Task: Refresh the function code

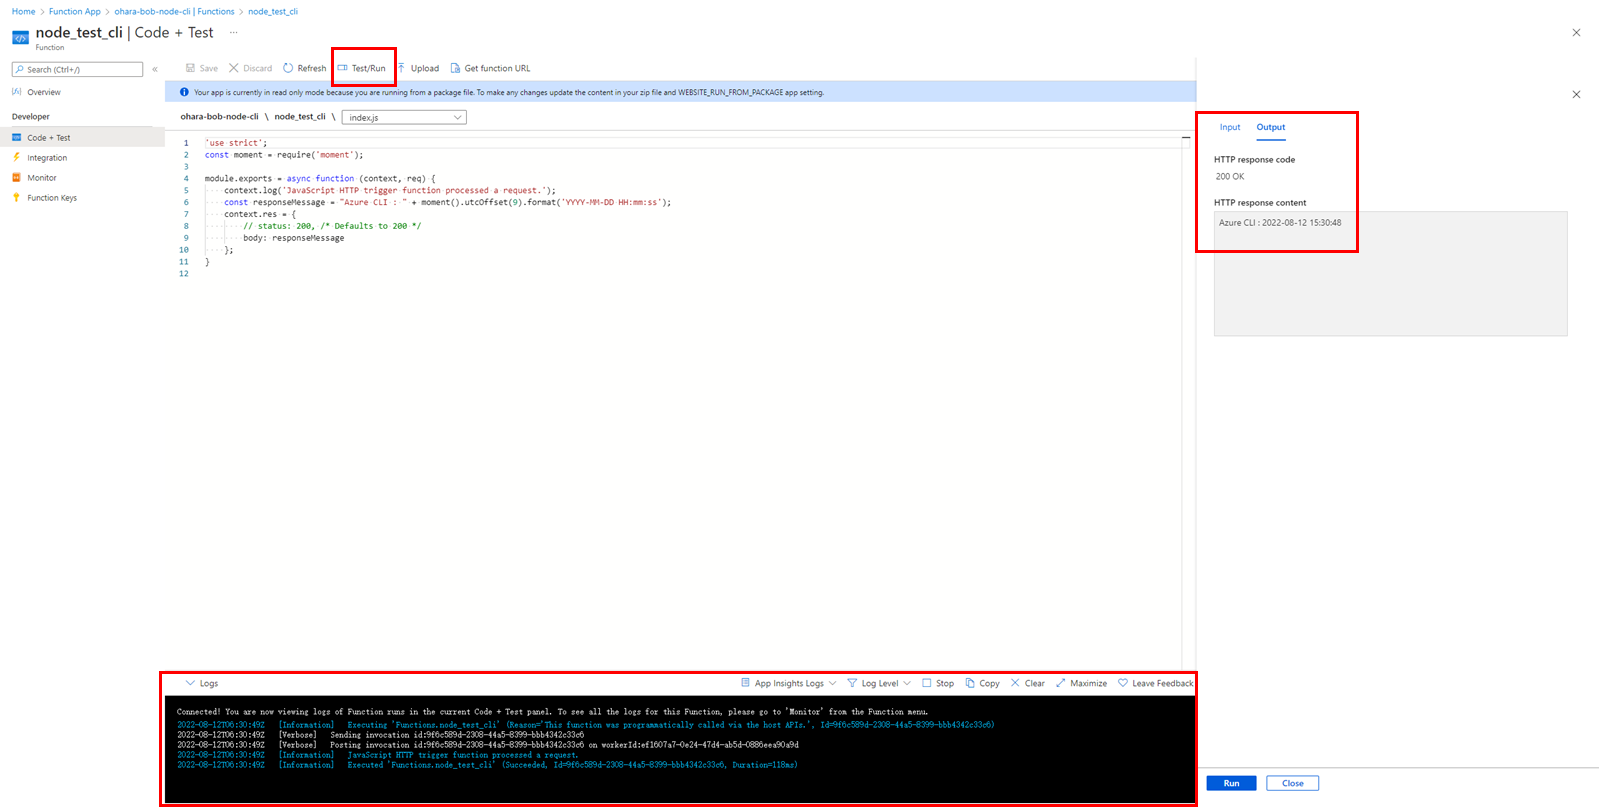Action: (304, 68)
